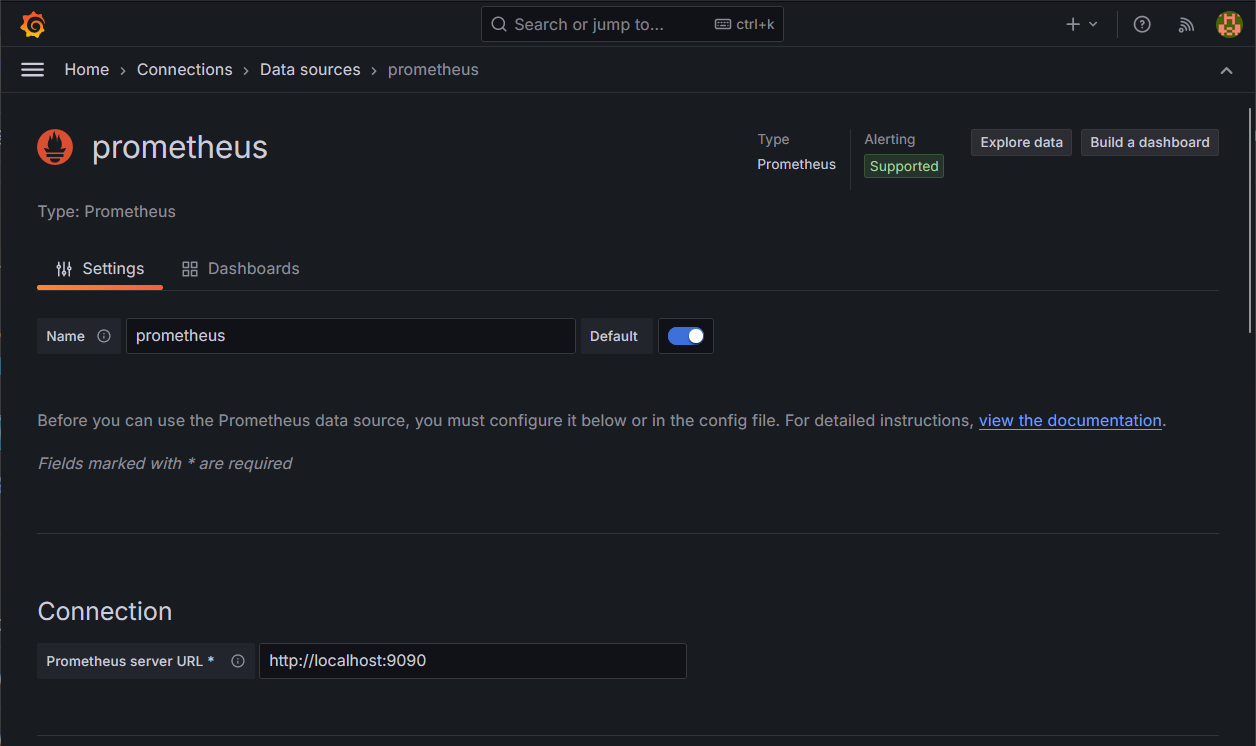1256x746 pixels.
Task: Click the vertical page scrollbar
Action: click(x=1250, y=220)
